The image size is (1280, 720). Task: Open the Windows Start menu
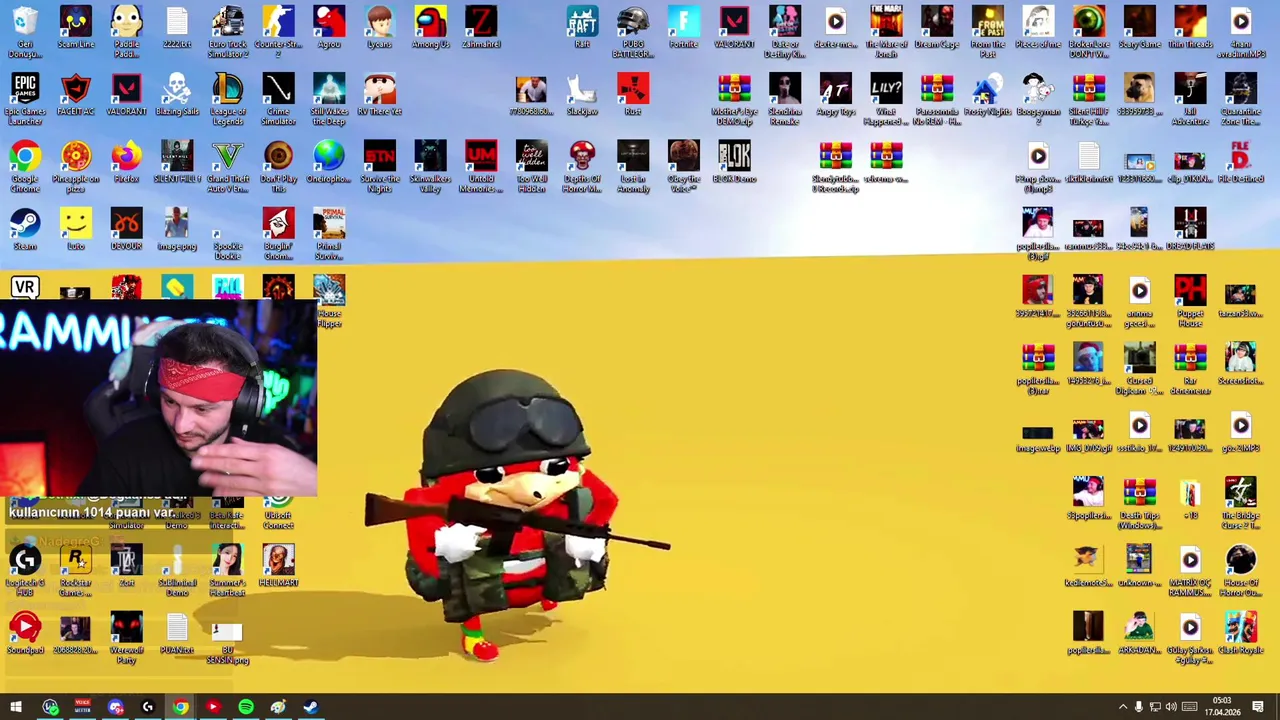point(15,707)
